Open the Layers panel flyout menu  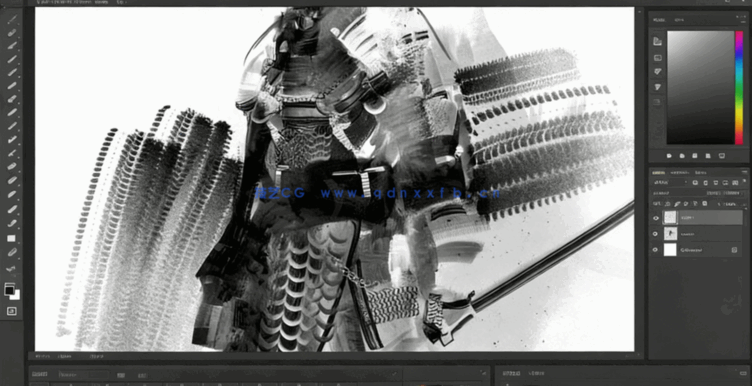pos(745,172)
